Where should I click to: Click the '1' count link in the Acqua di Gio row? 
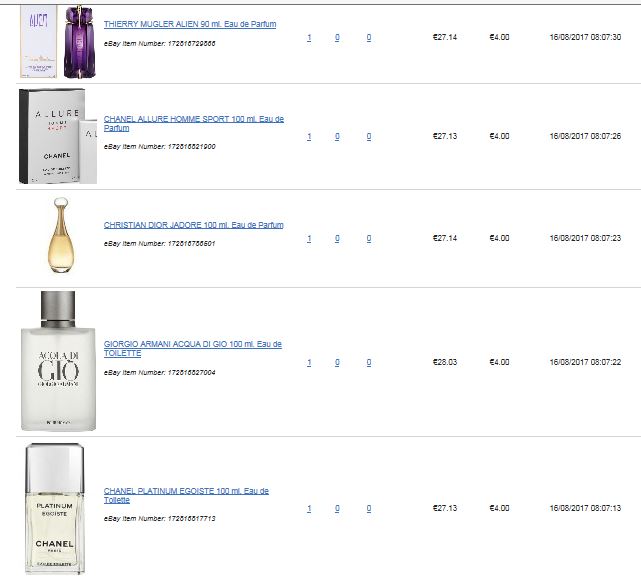tap(309, 362)
